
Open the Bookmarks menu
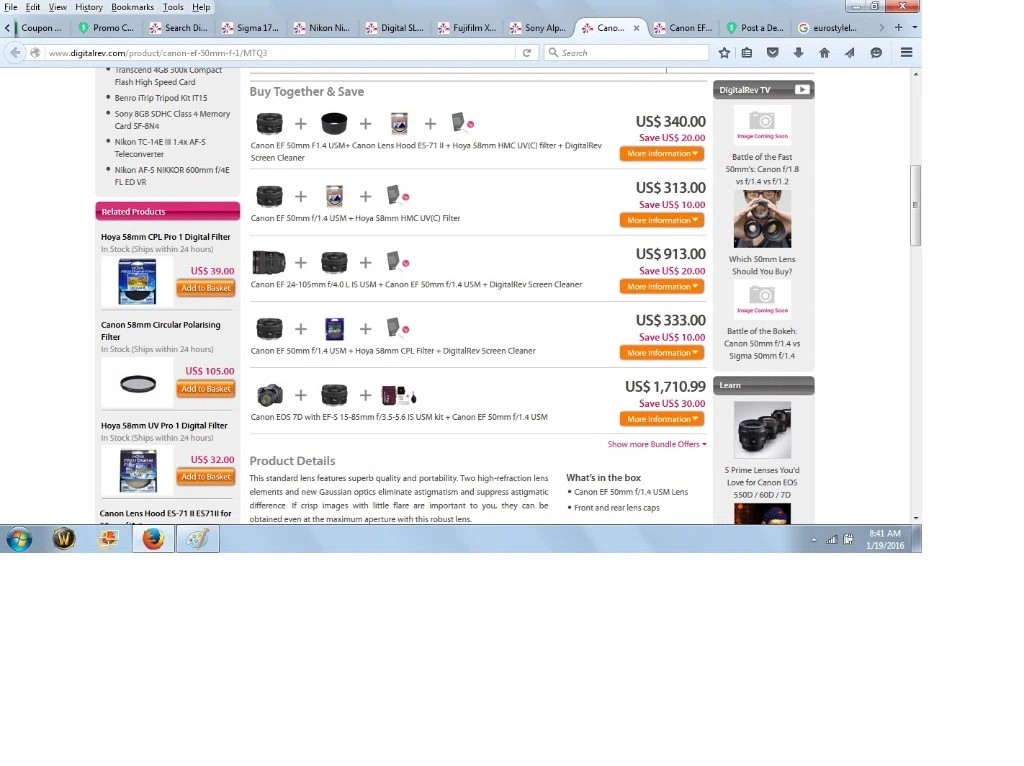point(133,7)
